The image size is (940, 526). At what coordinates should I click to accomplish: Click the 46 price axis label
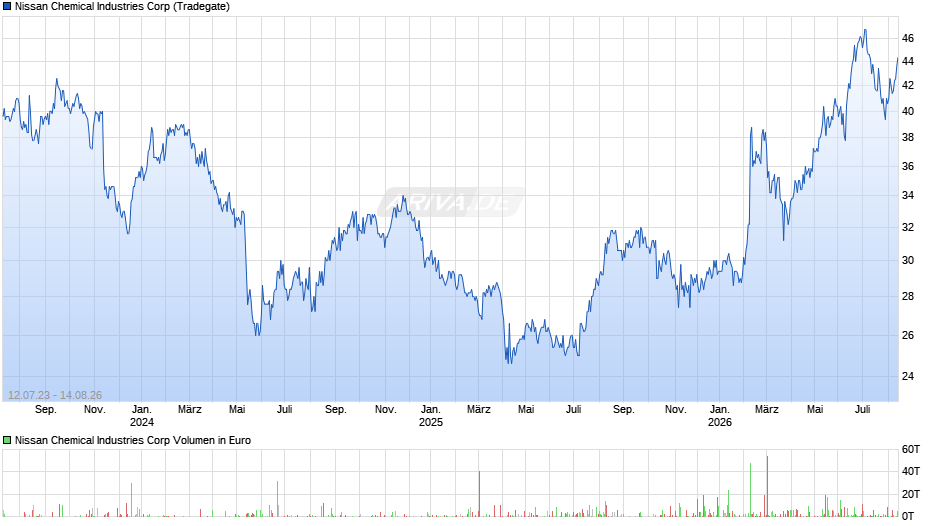(908, 38)
